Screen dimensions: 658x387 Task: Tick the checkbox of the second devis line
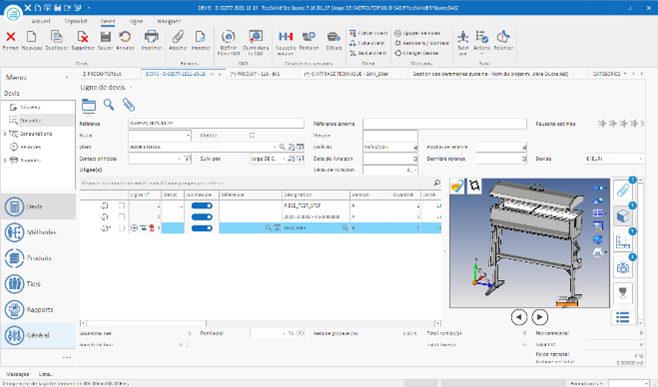click(x=122, y=217)
